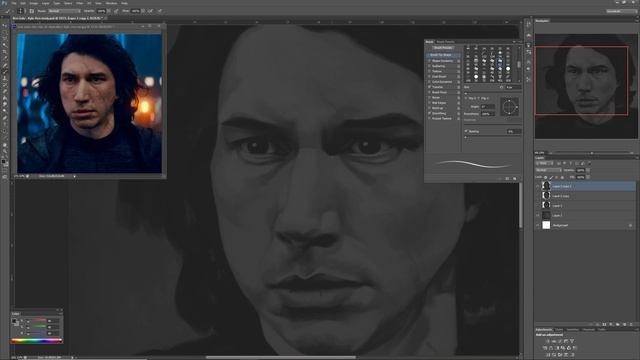
Task: Select the Clone Stamp tool
Action: (5, 78)
